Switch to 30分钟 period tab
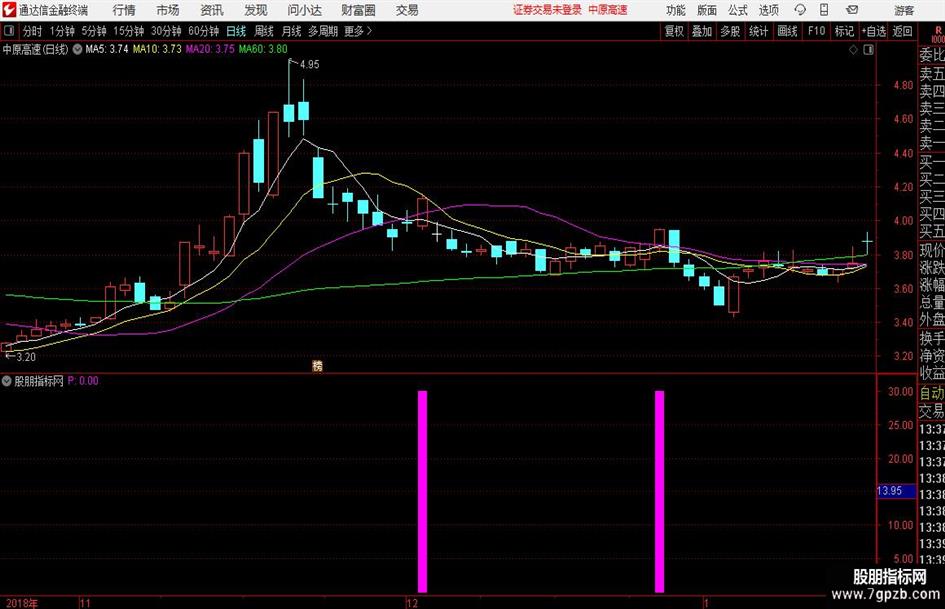Viewport: 945px width, 609px height. [166, 31]
